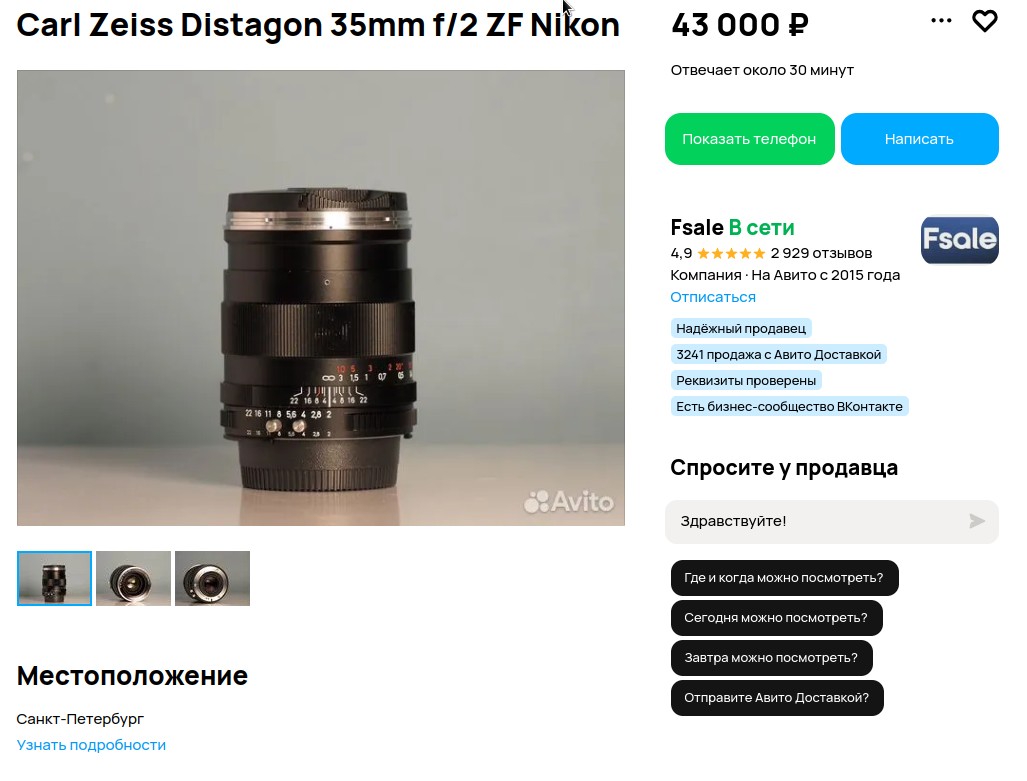Open the Fsale seller logo
This screenshot has width=1027, height=781.
[960, 240]
